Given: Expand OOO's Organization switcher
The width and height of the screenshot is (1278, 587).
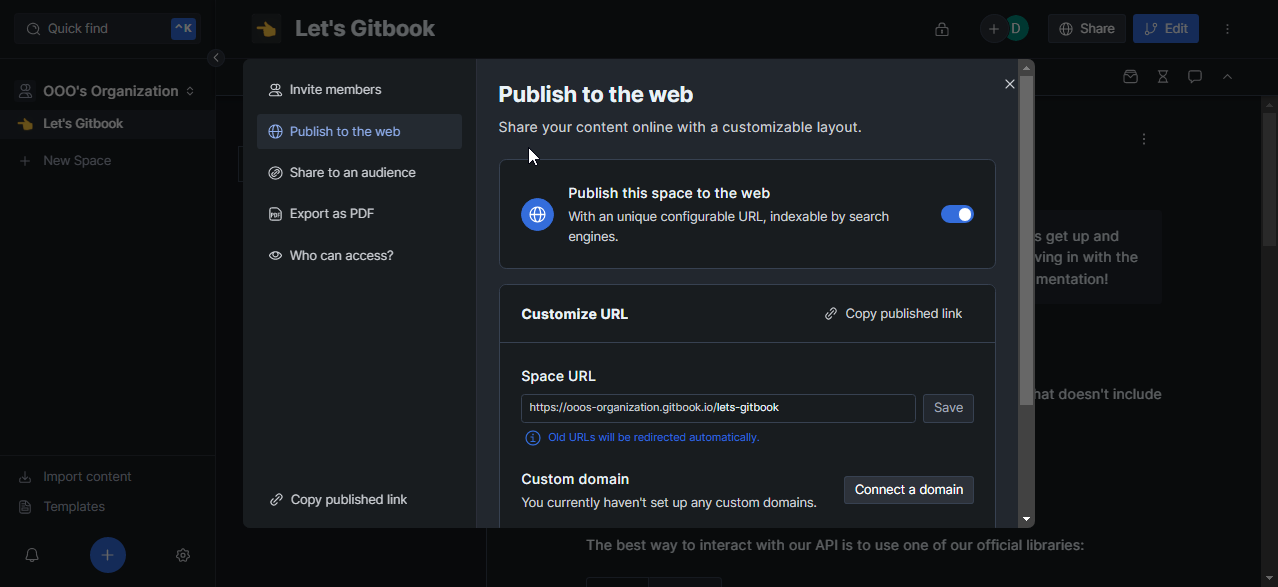Looking at the screenshot, I should click(190, 91).
